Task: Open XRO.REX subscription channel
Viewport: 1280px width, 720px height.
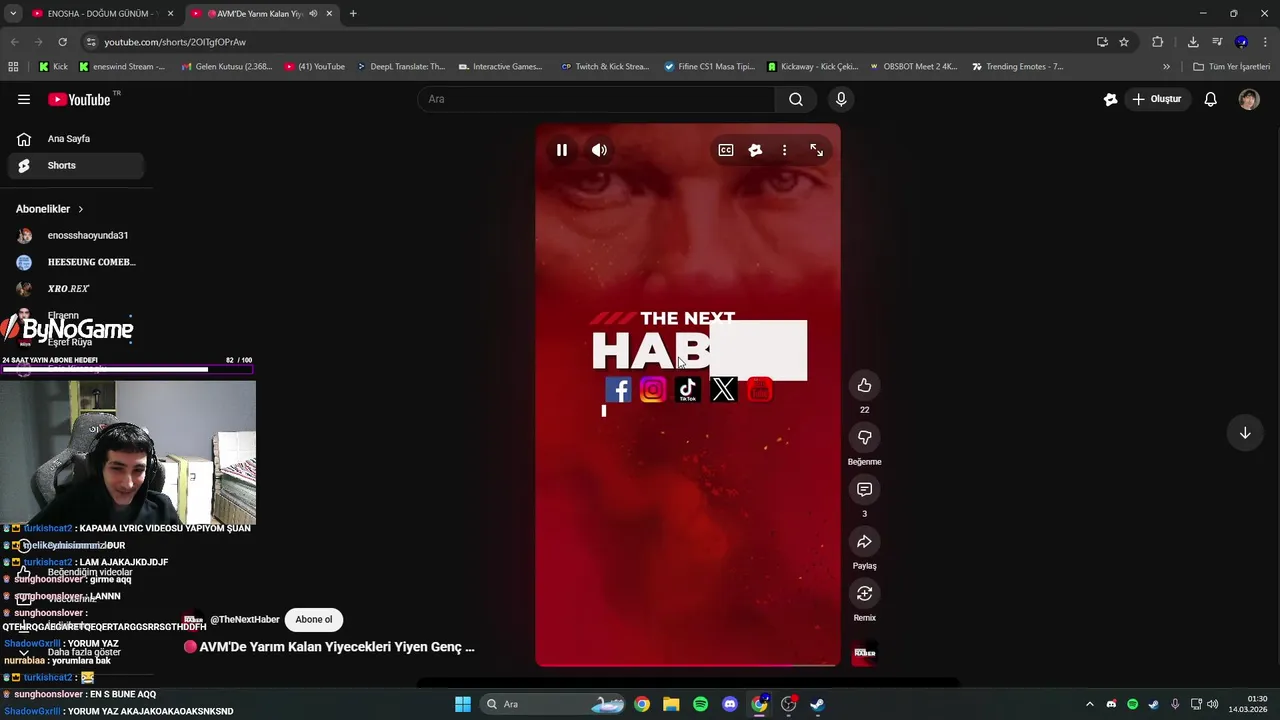Action: (76, 289)
